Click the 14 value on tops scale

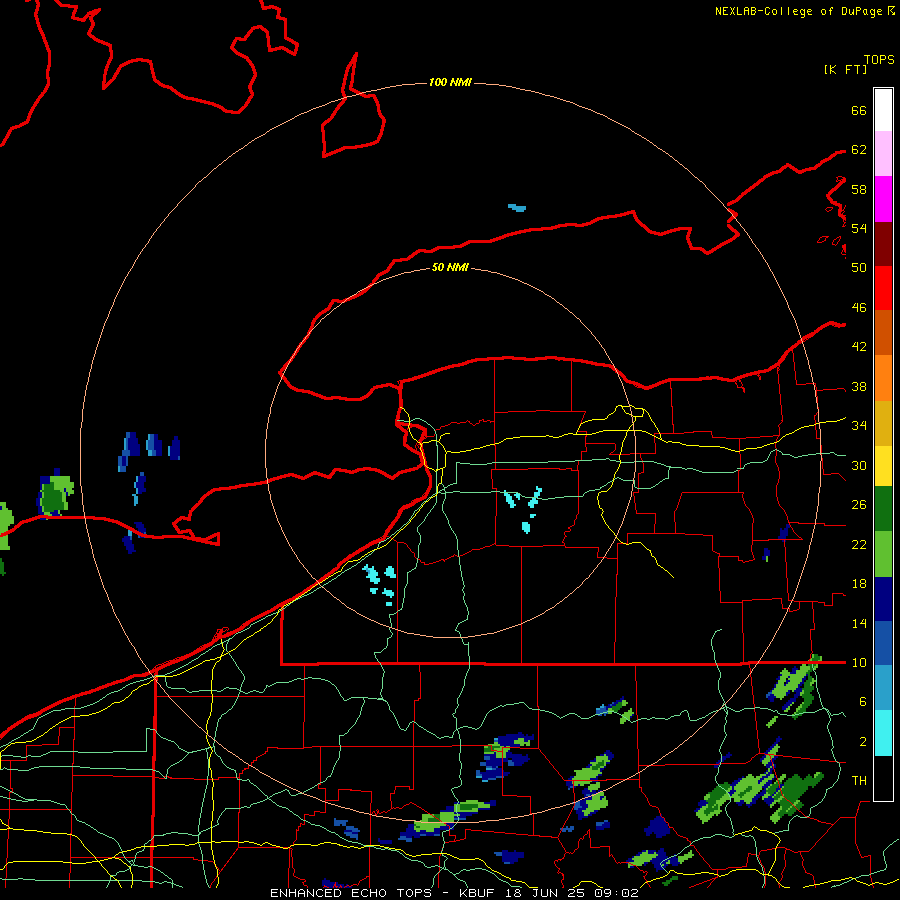coord(859,623)
